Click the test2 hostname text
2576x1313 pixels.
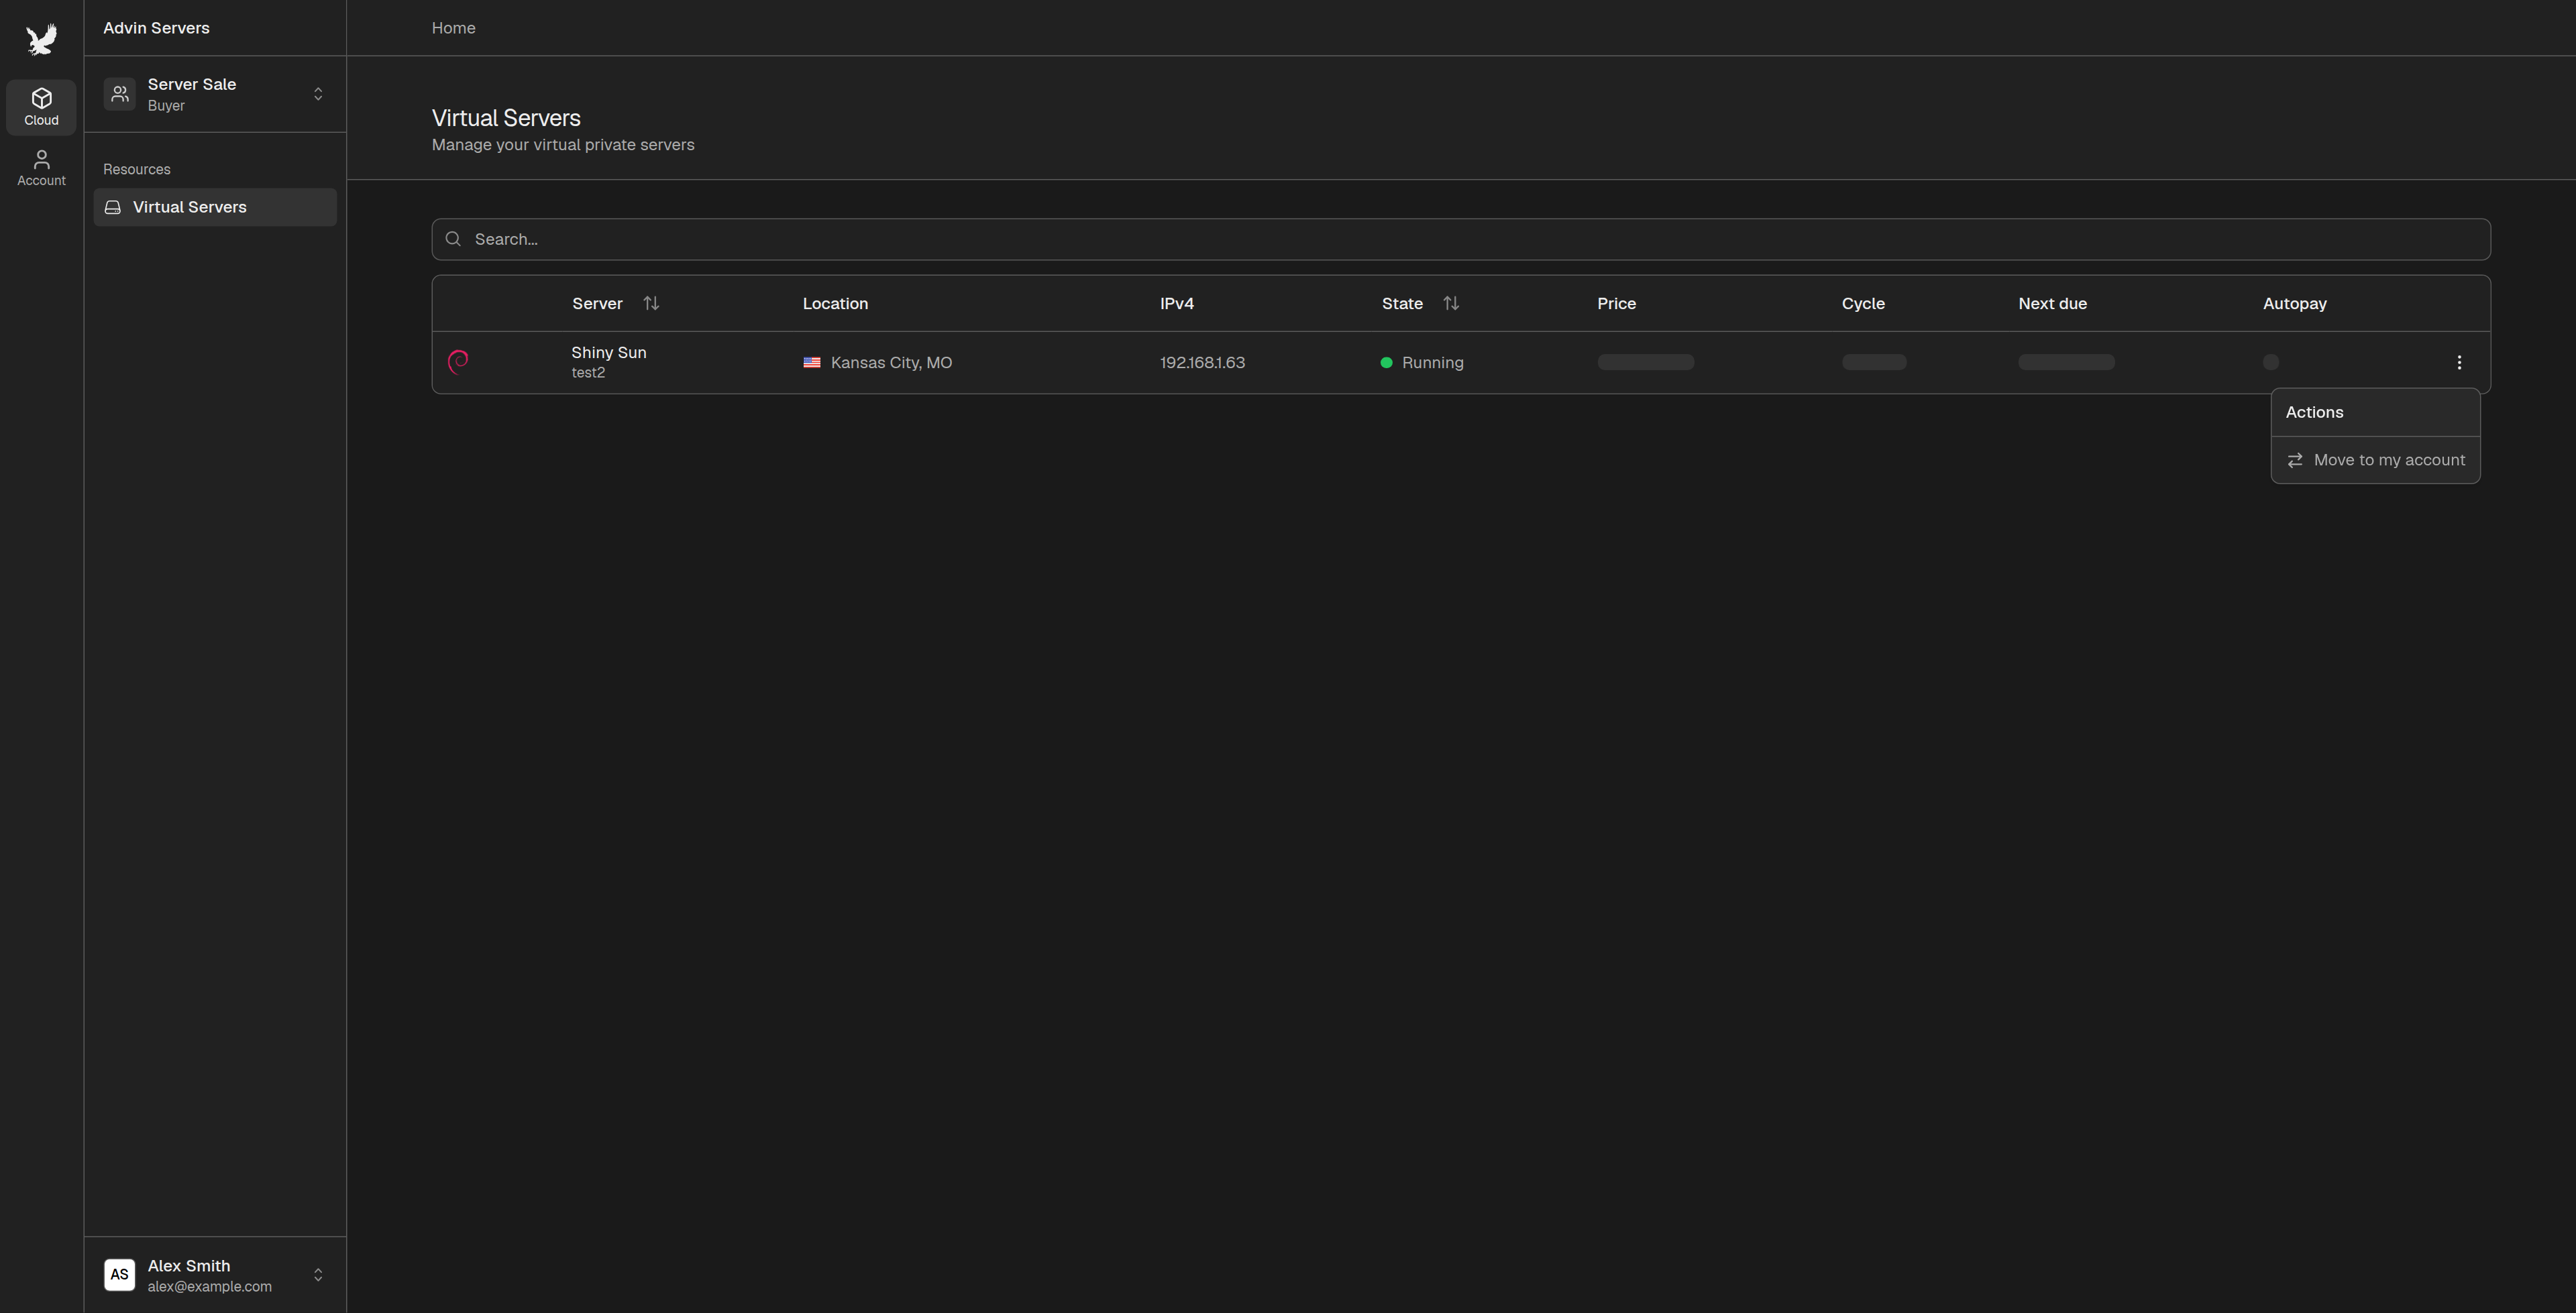coord(588,373)
